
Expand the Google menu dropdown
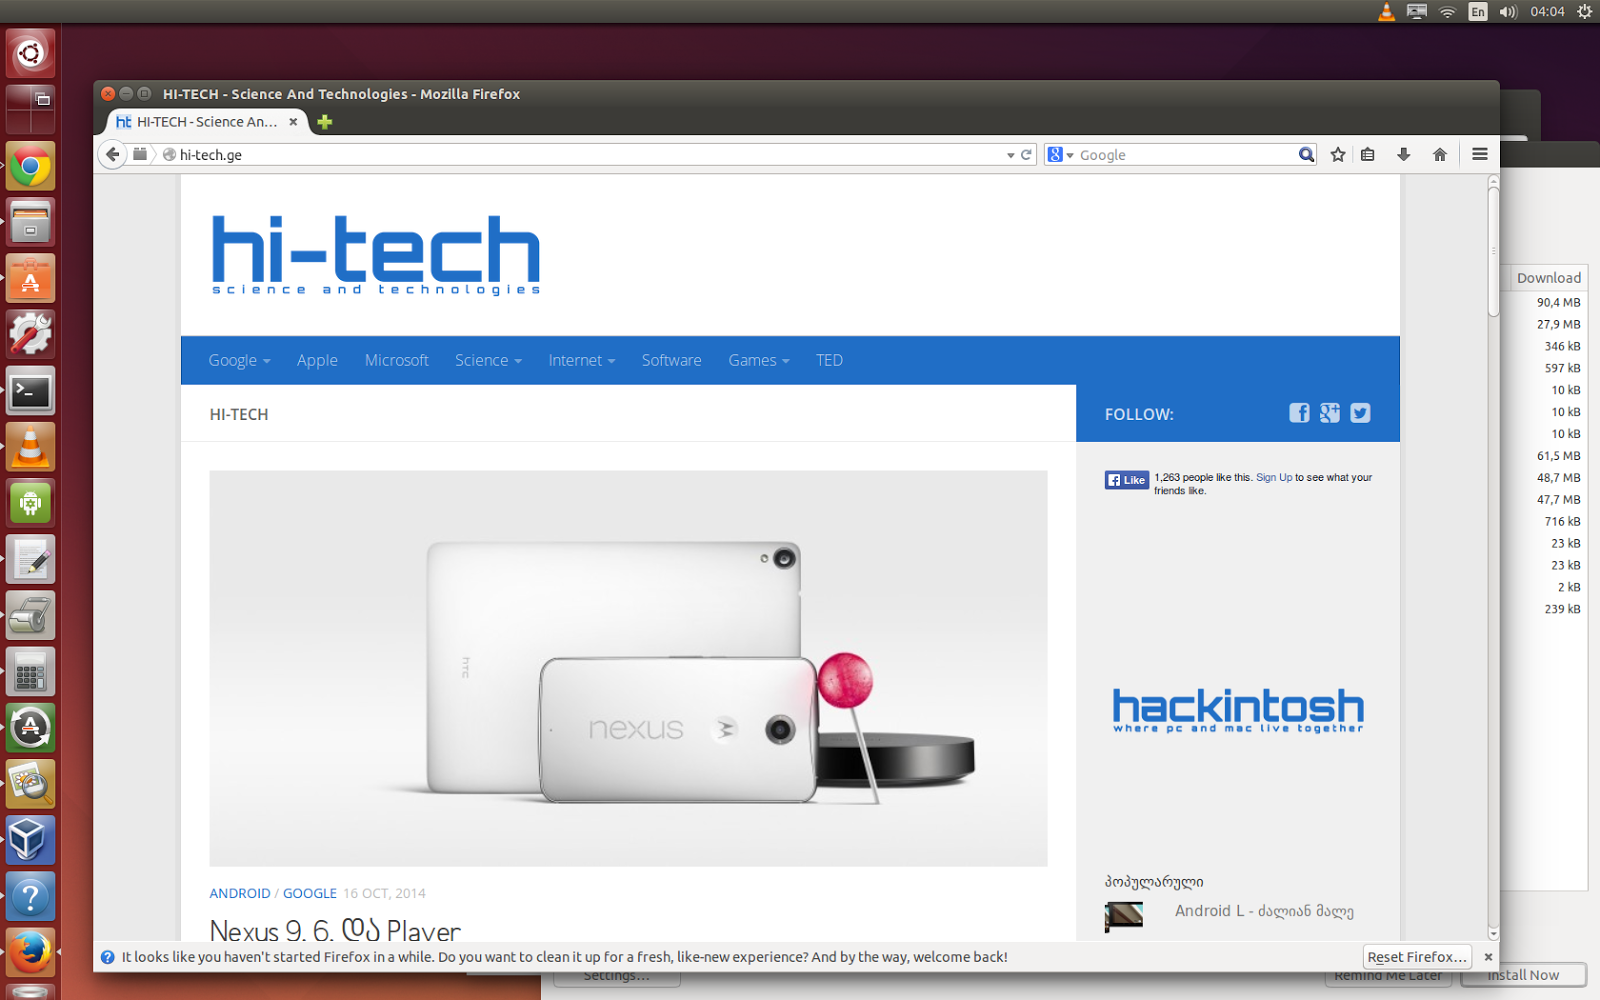(239, 360)
